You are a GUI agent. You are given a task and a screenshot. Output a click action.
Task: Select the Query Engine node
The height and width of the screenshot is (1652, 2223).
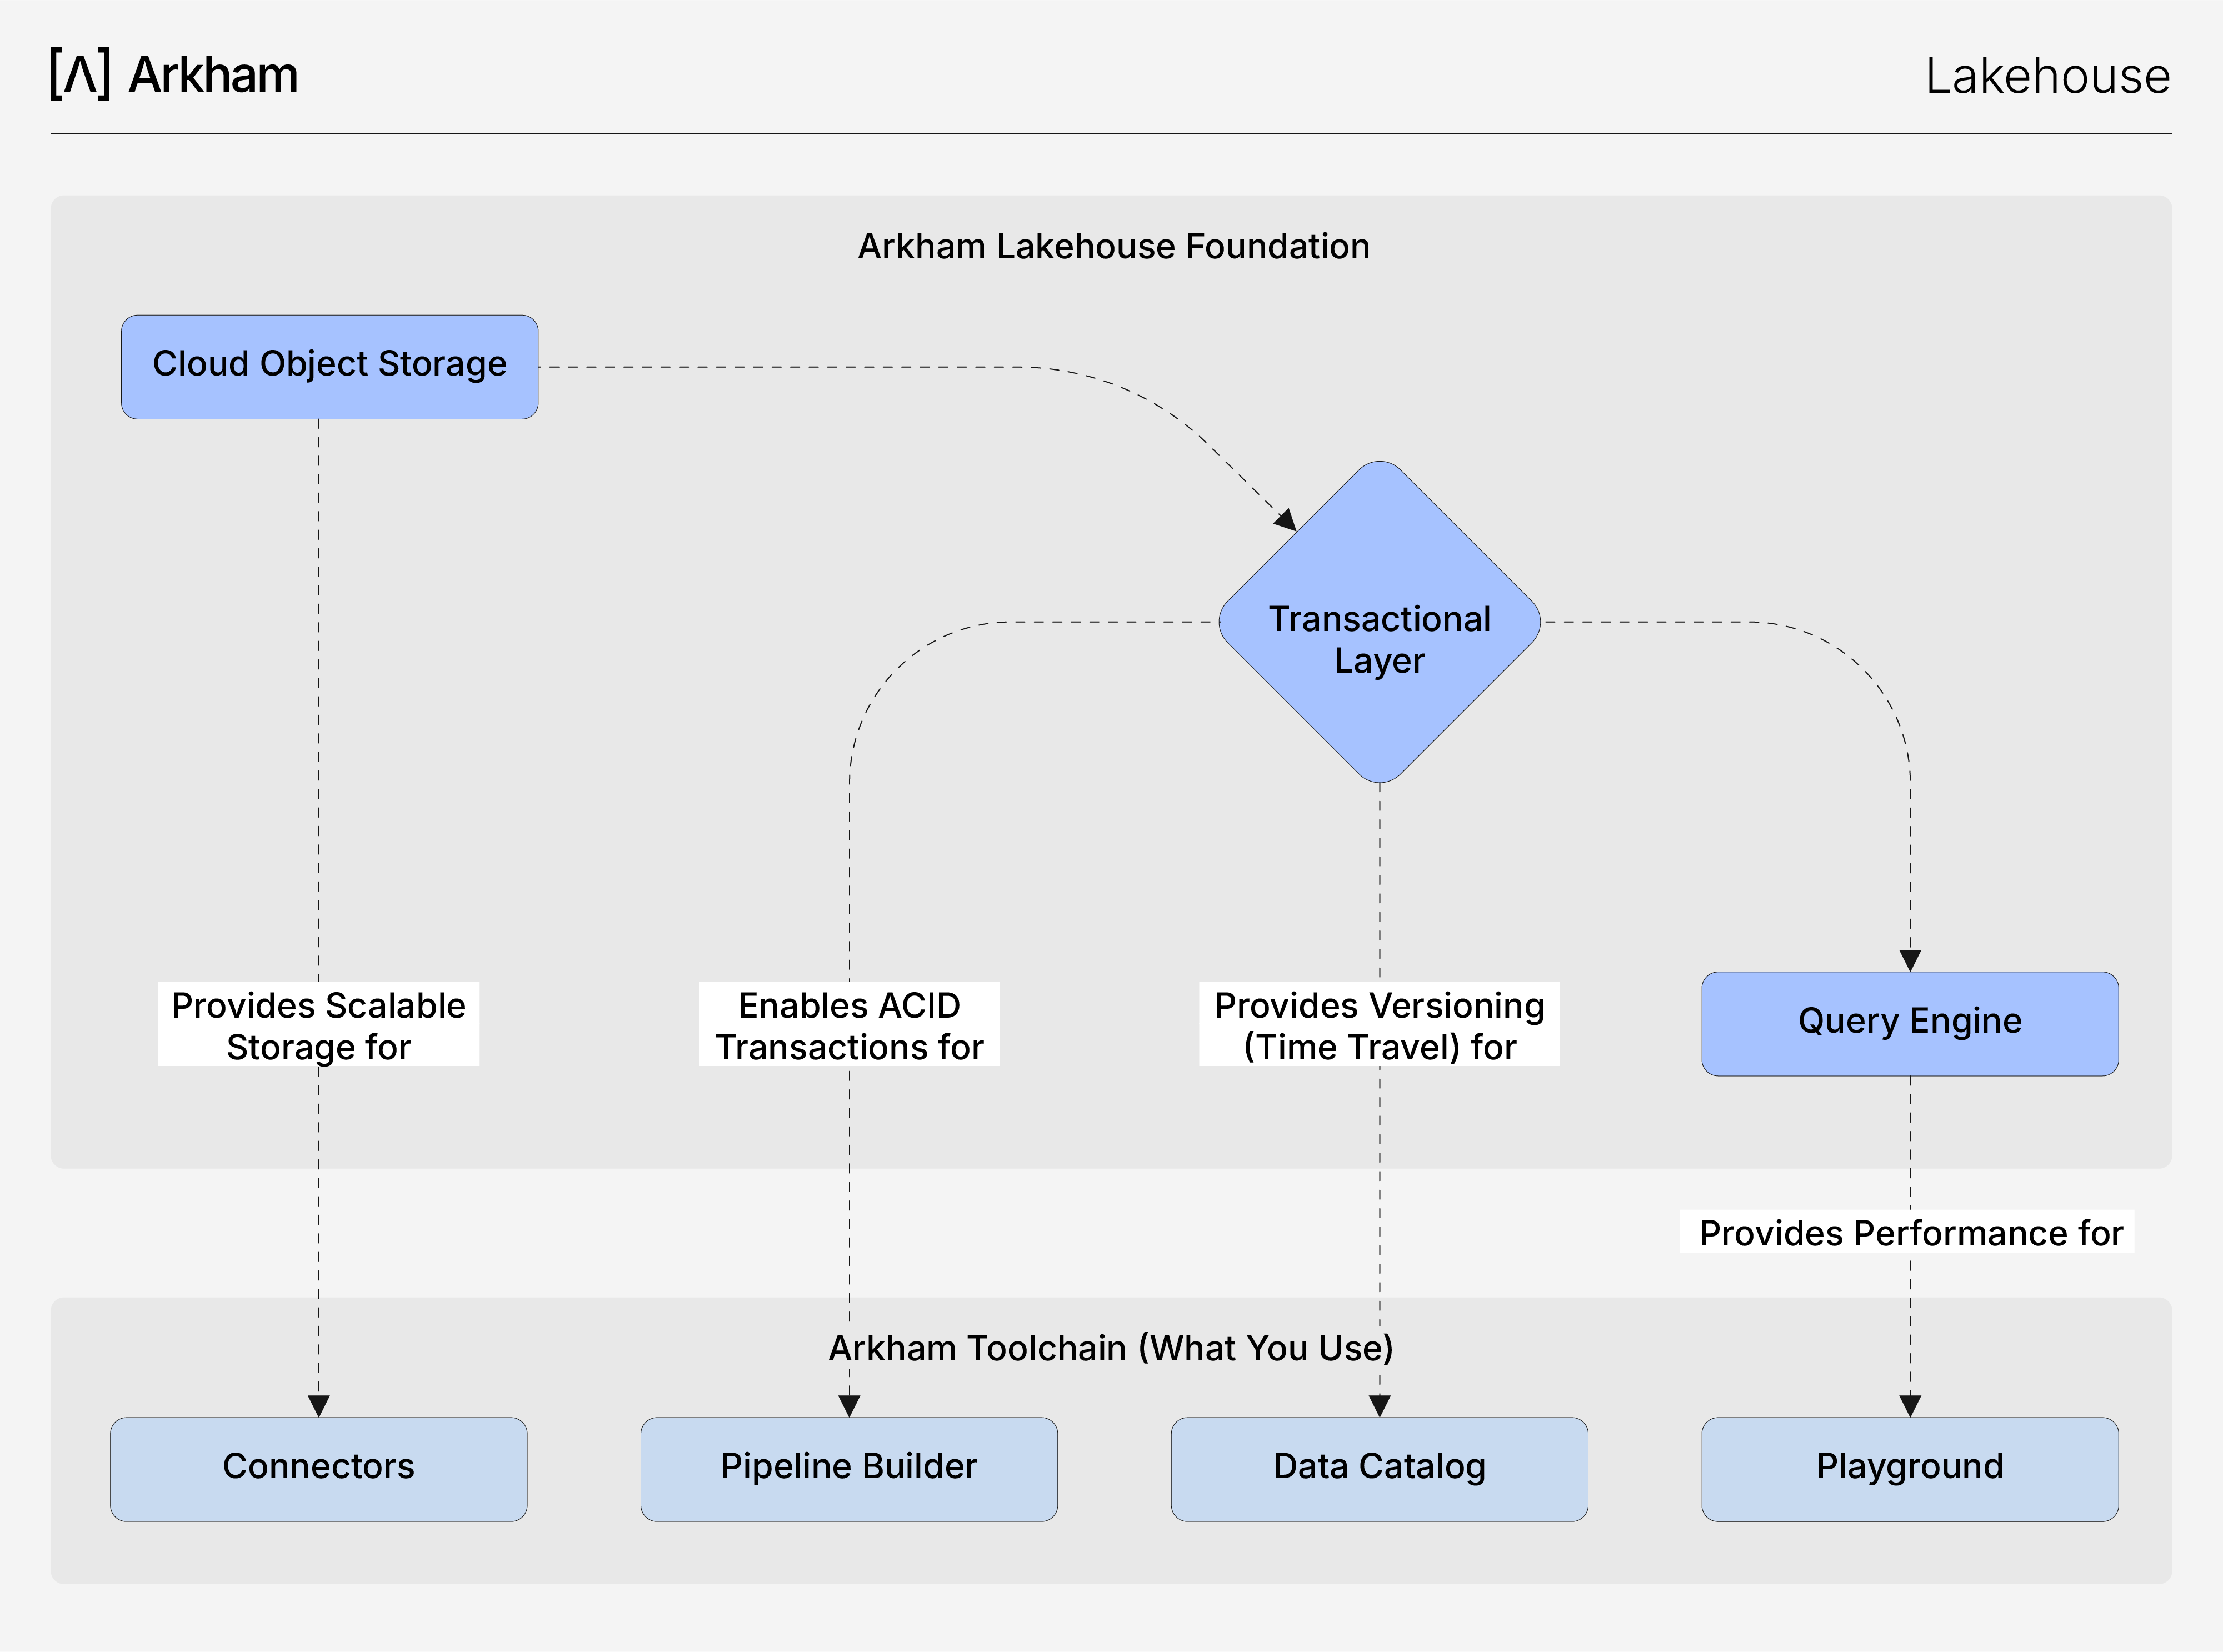pos(1910,1024)
